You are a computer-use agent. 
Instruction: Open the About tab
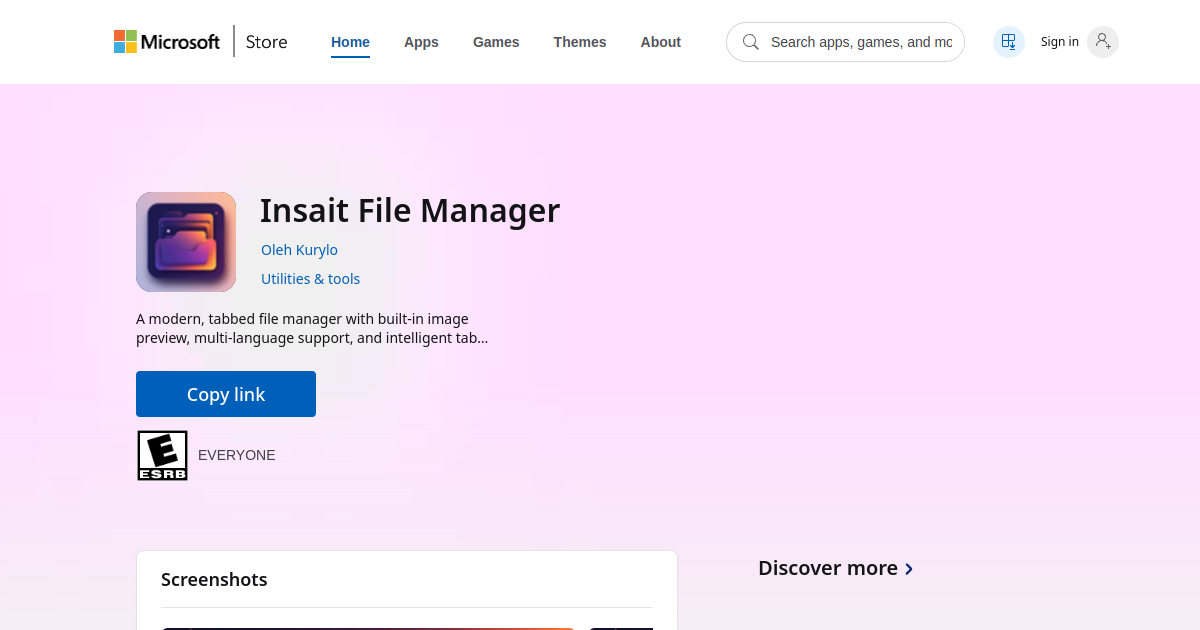pos(661,42)
